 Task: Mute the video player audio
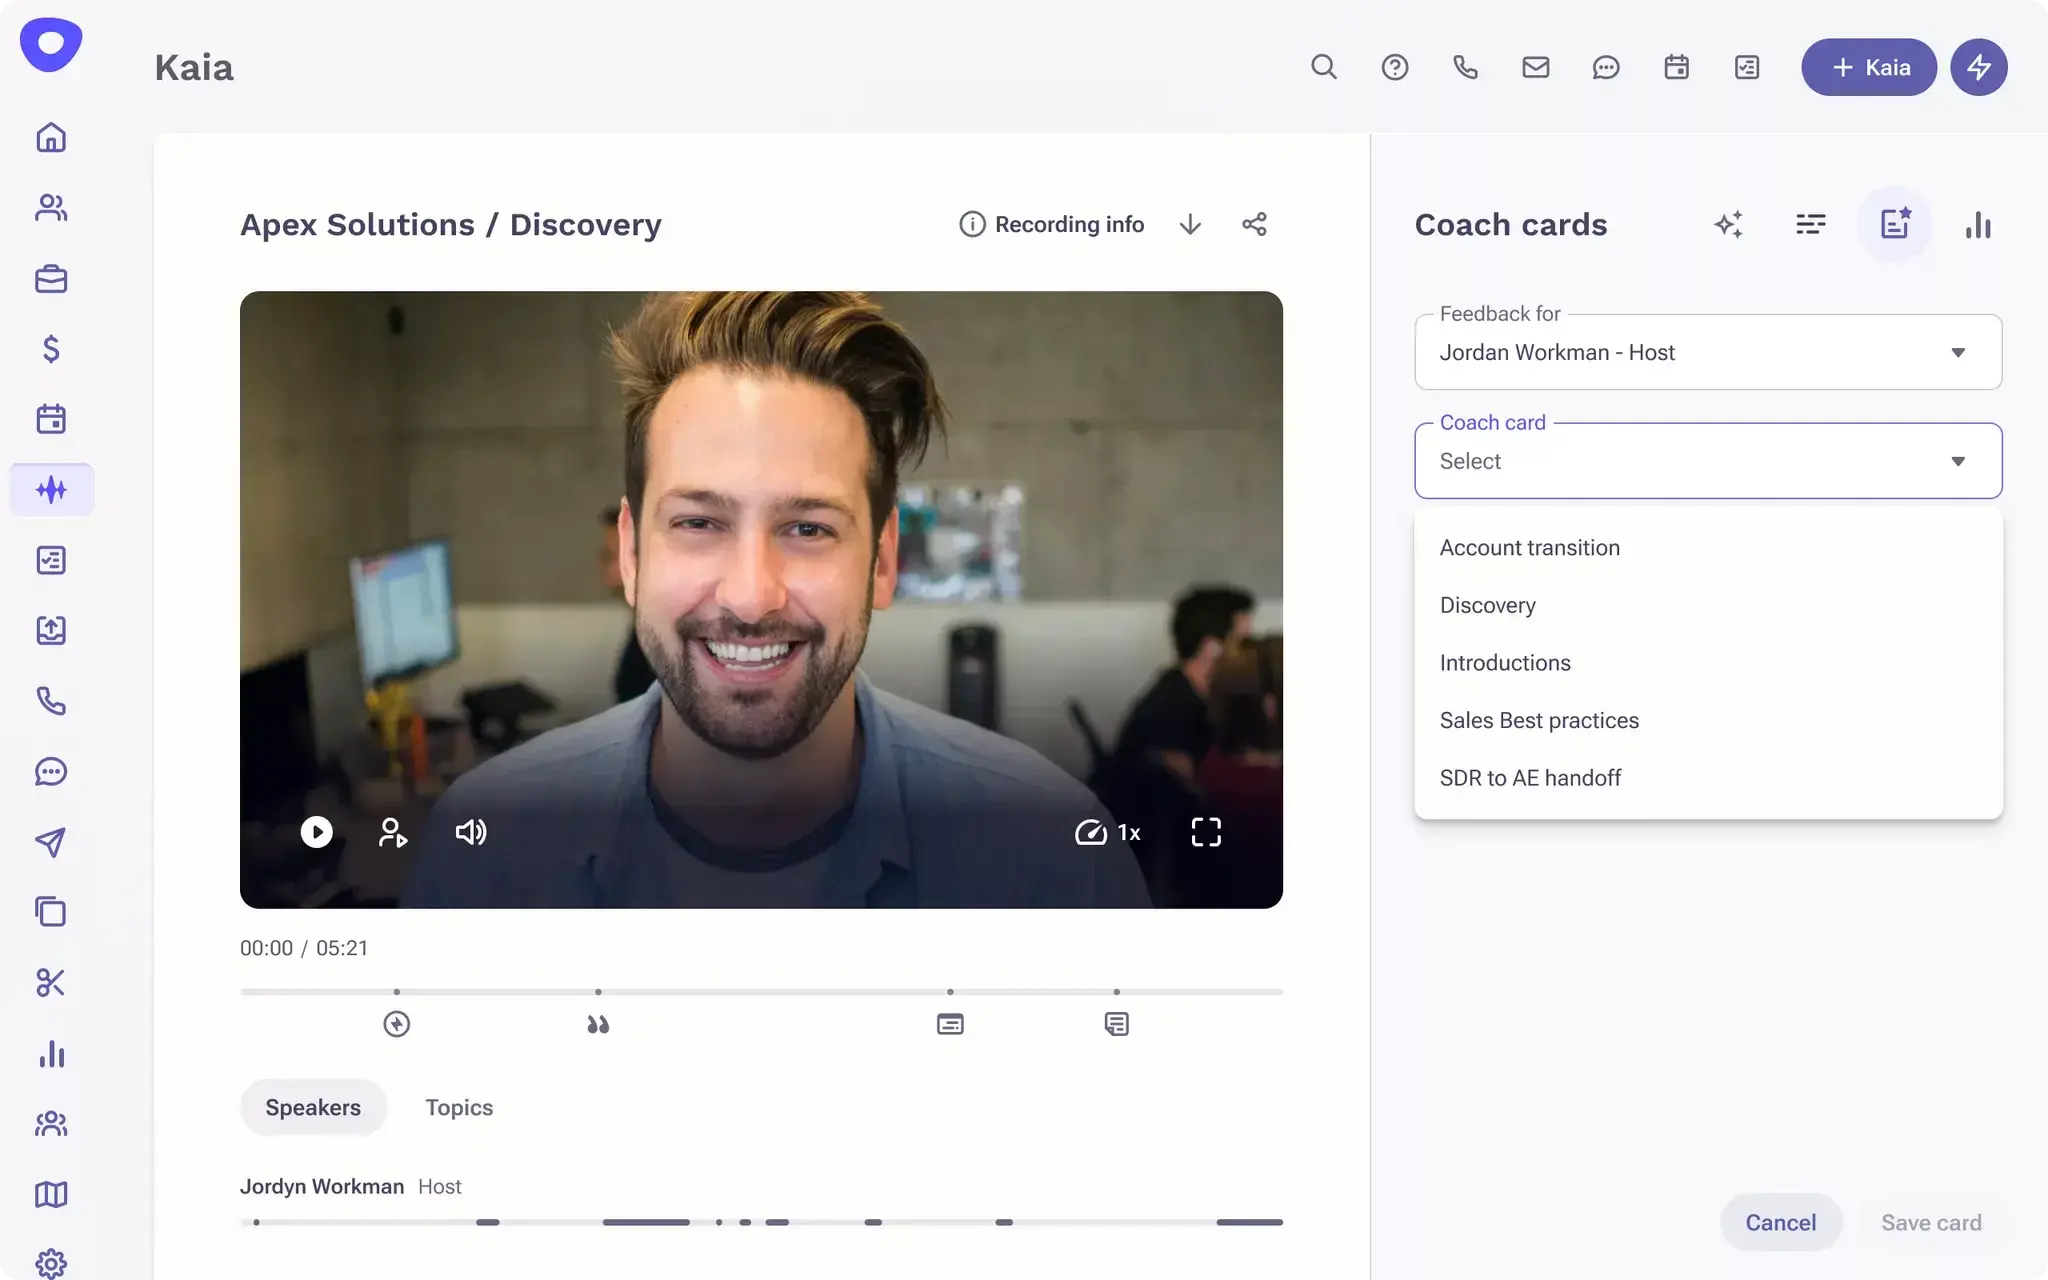point(470,832)
